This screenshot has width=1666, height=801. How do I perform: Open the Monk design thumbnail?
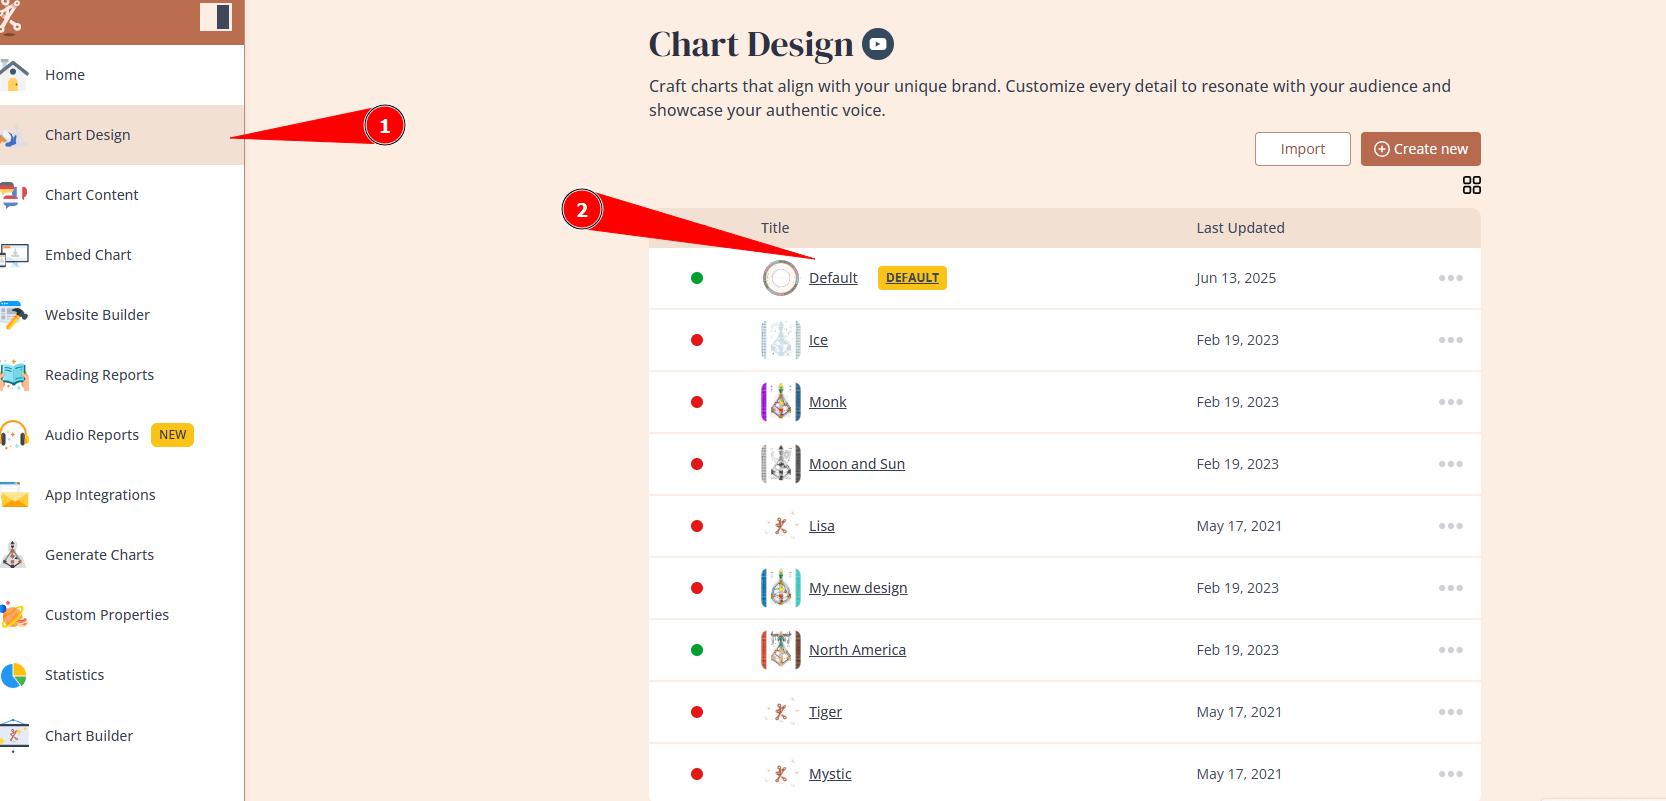pos(780,402)
